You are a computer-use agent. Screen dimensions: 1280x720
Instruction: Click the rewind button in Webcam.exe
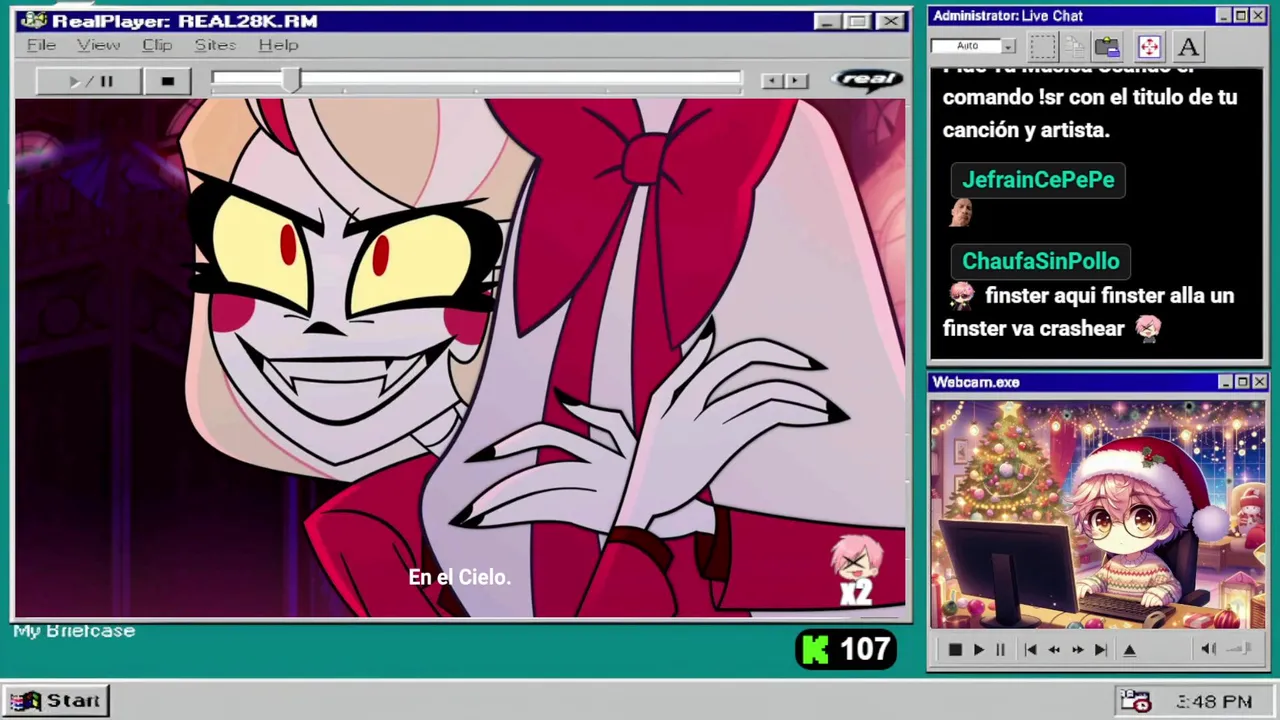pyautogui.click(x=1054, y=650)
